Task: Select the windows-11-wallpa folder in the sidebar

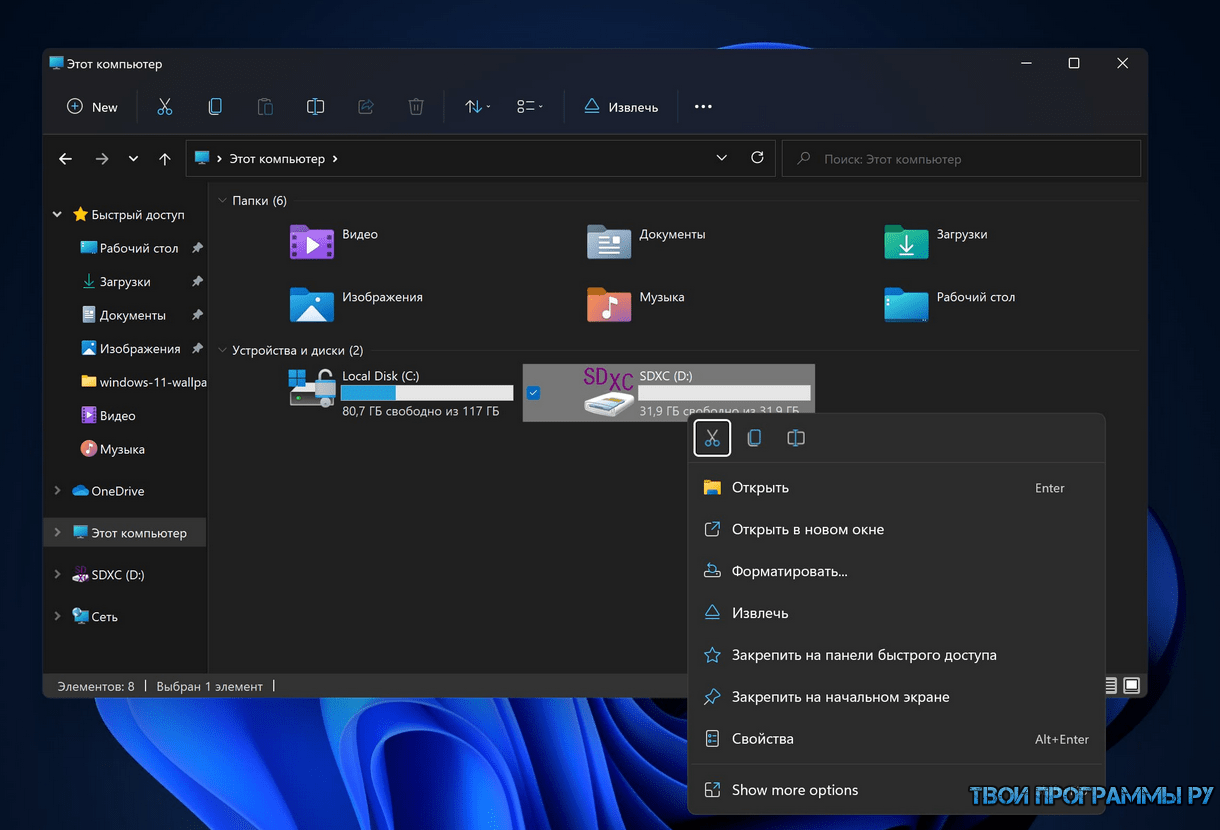Action: 143,382
